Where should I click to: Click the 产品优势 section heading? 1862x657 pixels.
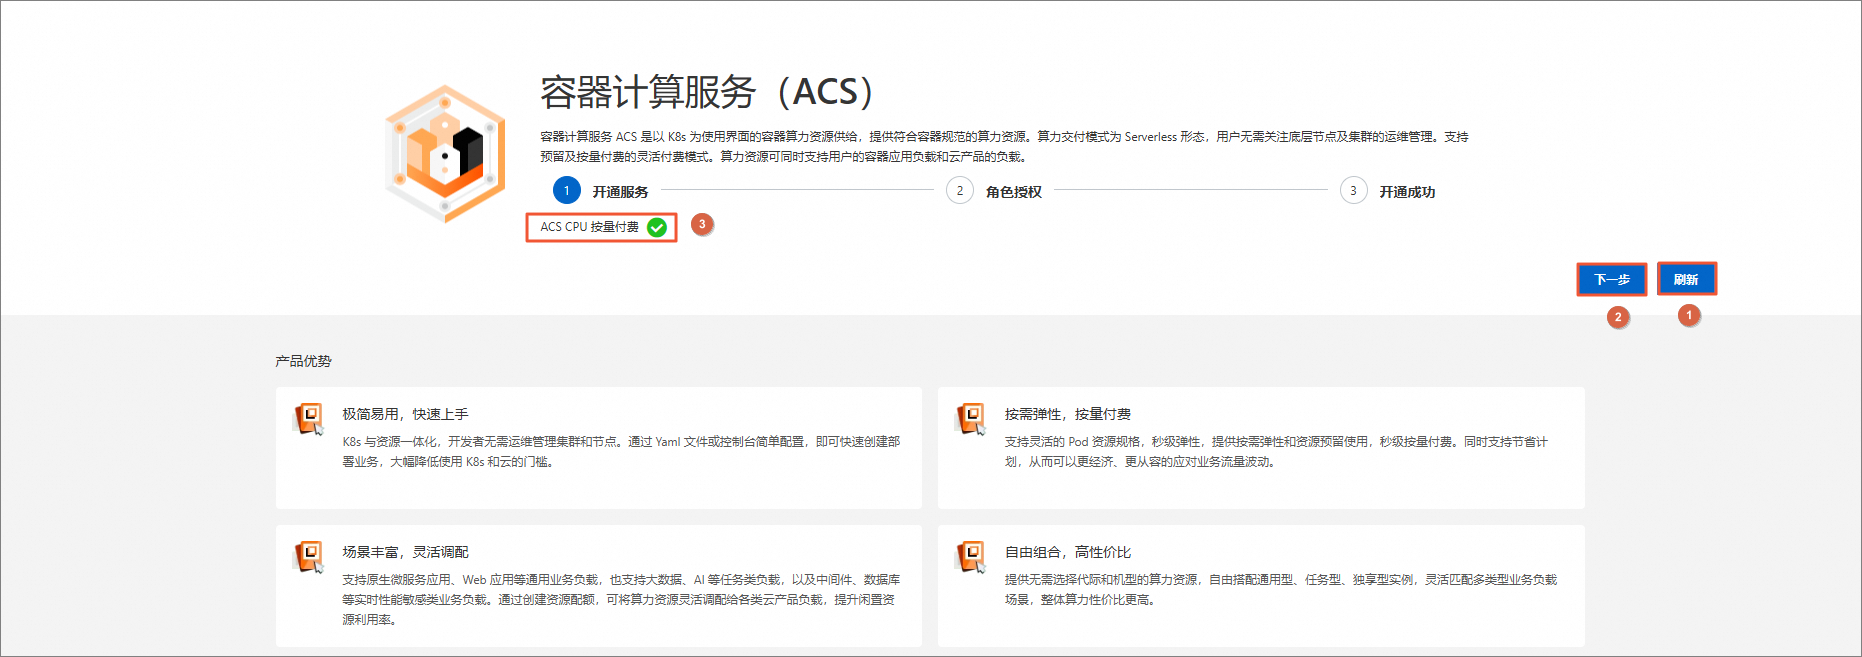pyautogui.click(x=303, y=361)
